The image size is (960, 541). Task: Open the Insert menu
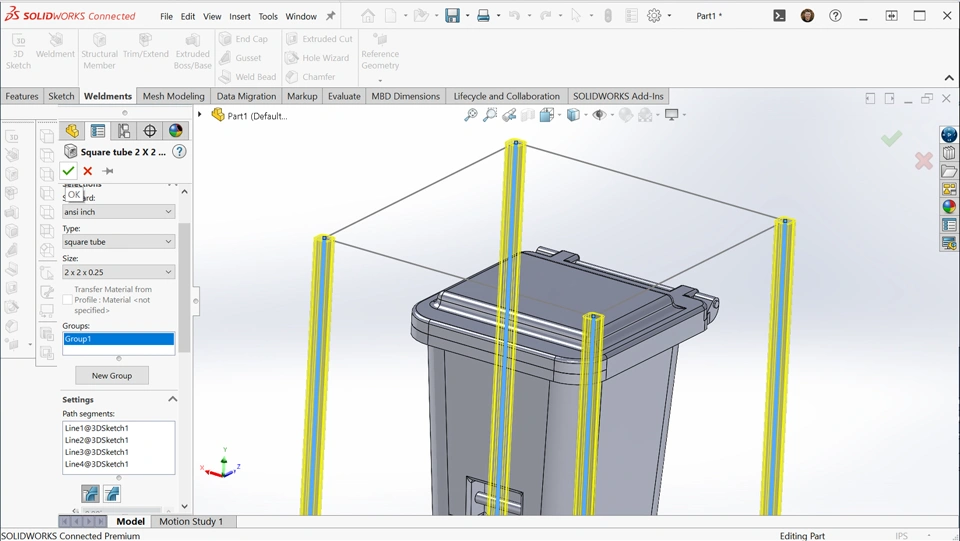pos(240,17)
